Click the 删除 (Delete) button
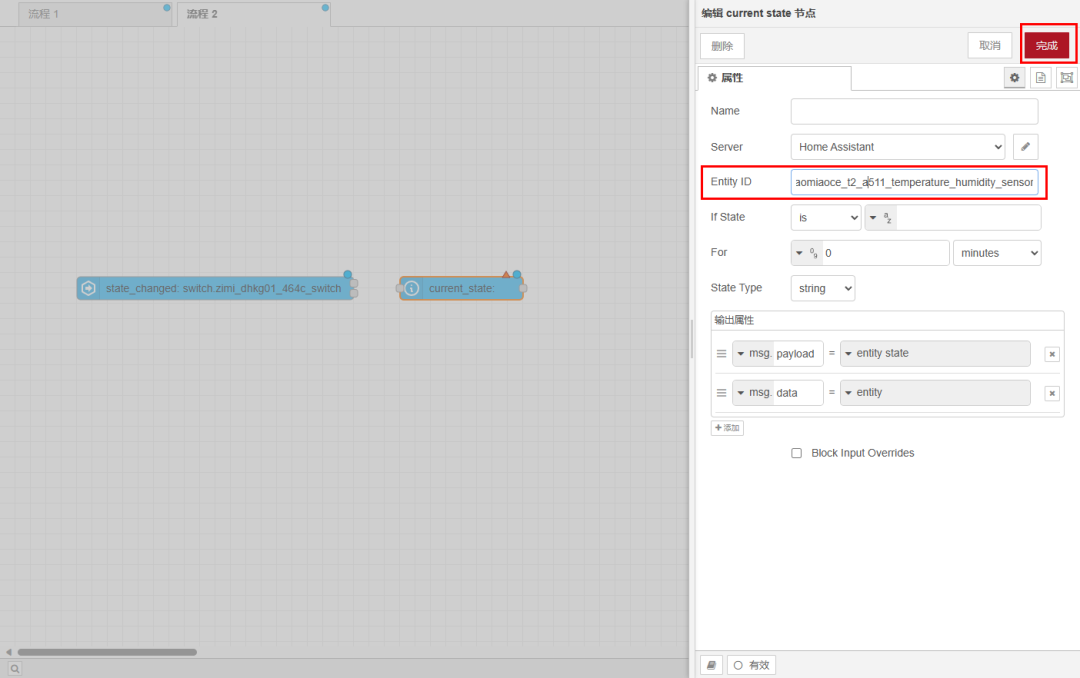Image resolution: width=1080 pixels, height=678 pixels. pyautogui.click(x=722, y=46)
